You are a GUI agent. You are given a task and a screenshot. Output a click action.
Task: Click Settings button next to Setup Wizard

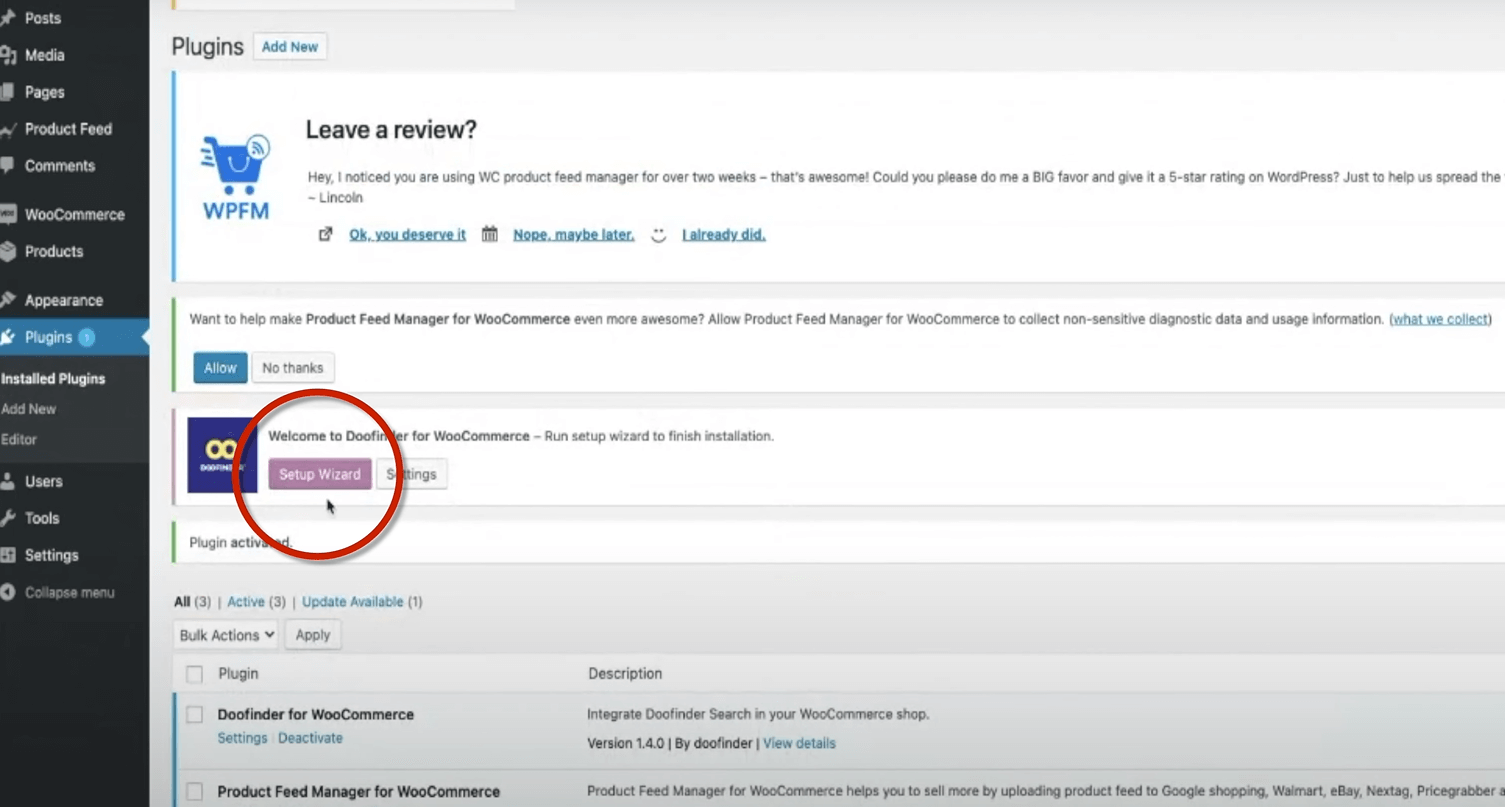[x=411, y=475]
